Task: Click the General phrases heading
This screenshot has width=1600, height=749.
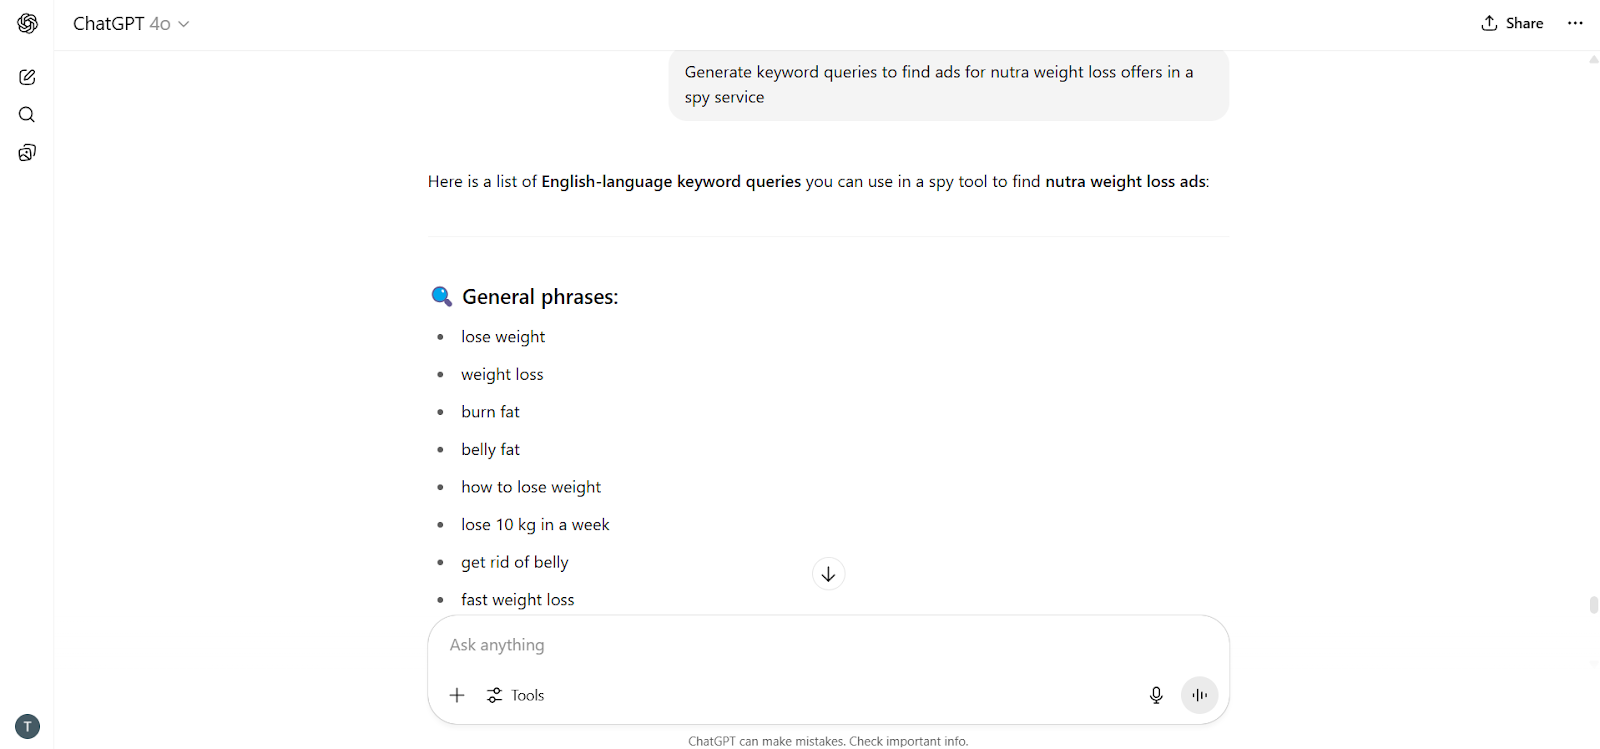Action: [540, 297]
